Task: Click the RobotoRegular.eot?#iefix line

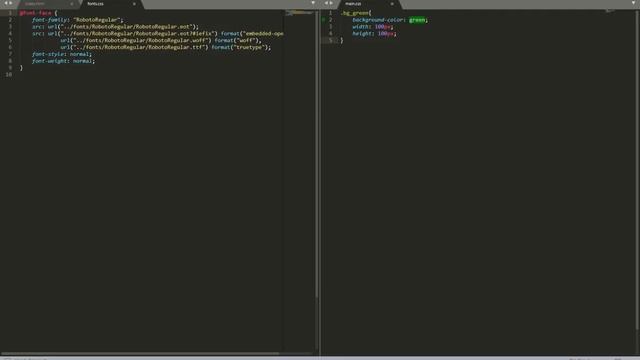Action: click(x=158, y=33)
